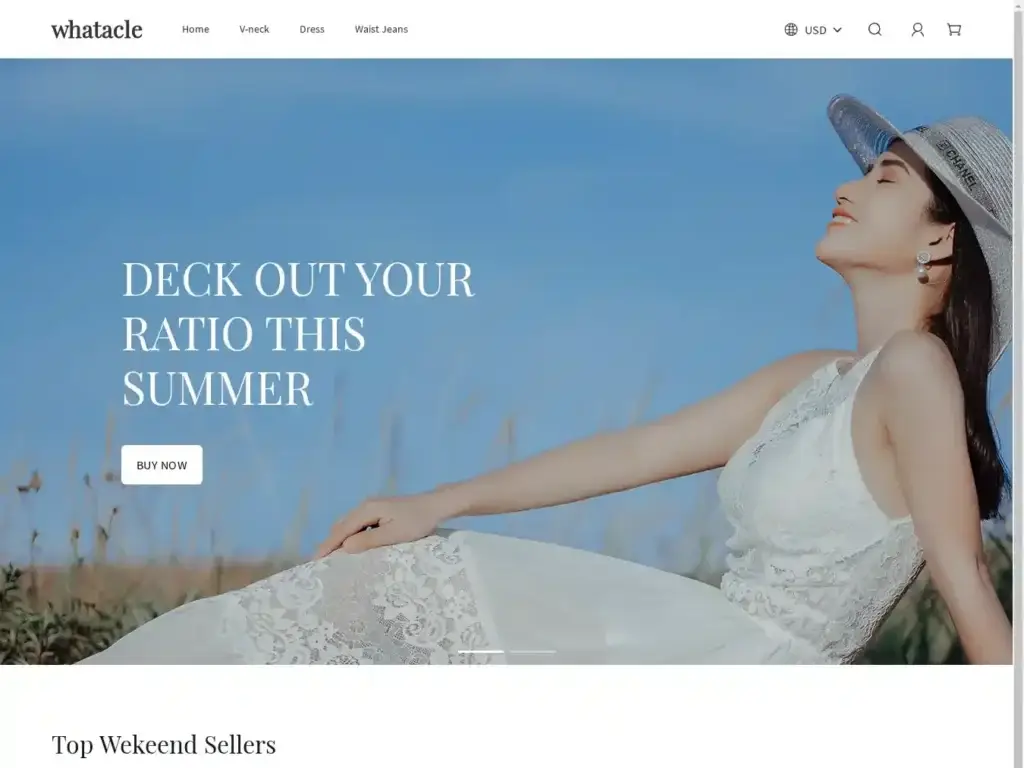The image size is (1024, 768).
Task: Open the user account icon
Action: click(x=918, y=29)
